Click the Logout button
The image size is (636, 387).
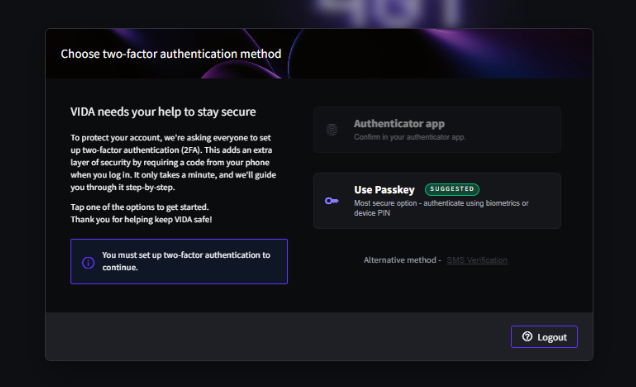(544, 337)
